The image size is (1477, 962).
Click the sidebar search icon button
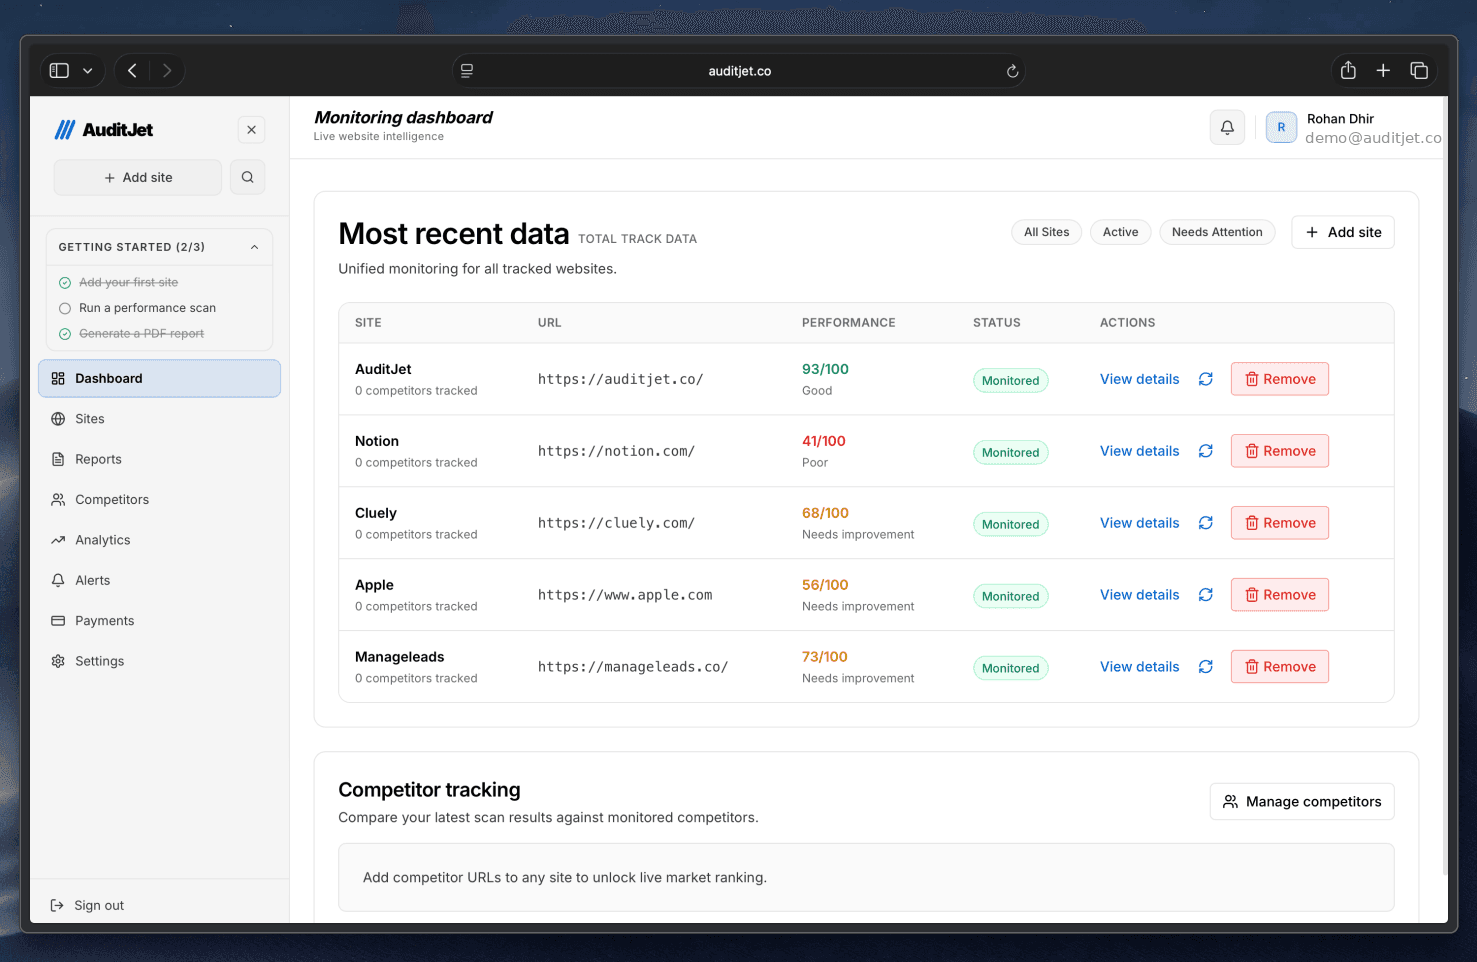247,177
